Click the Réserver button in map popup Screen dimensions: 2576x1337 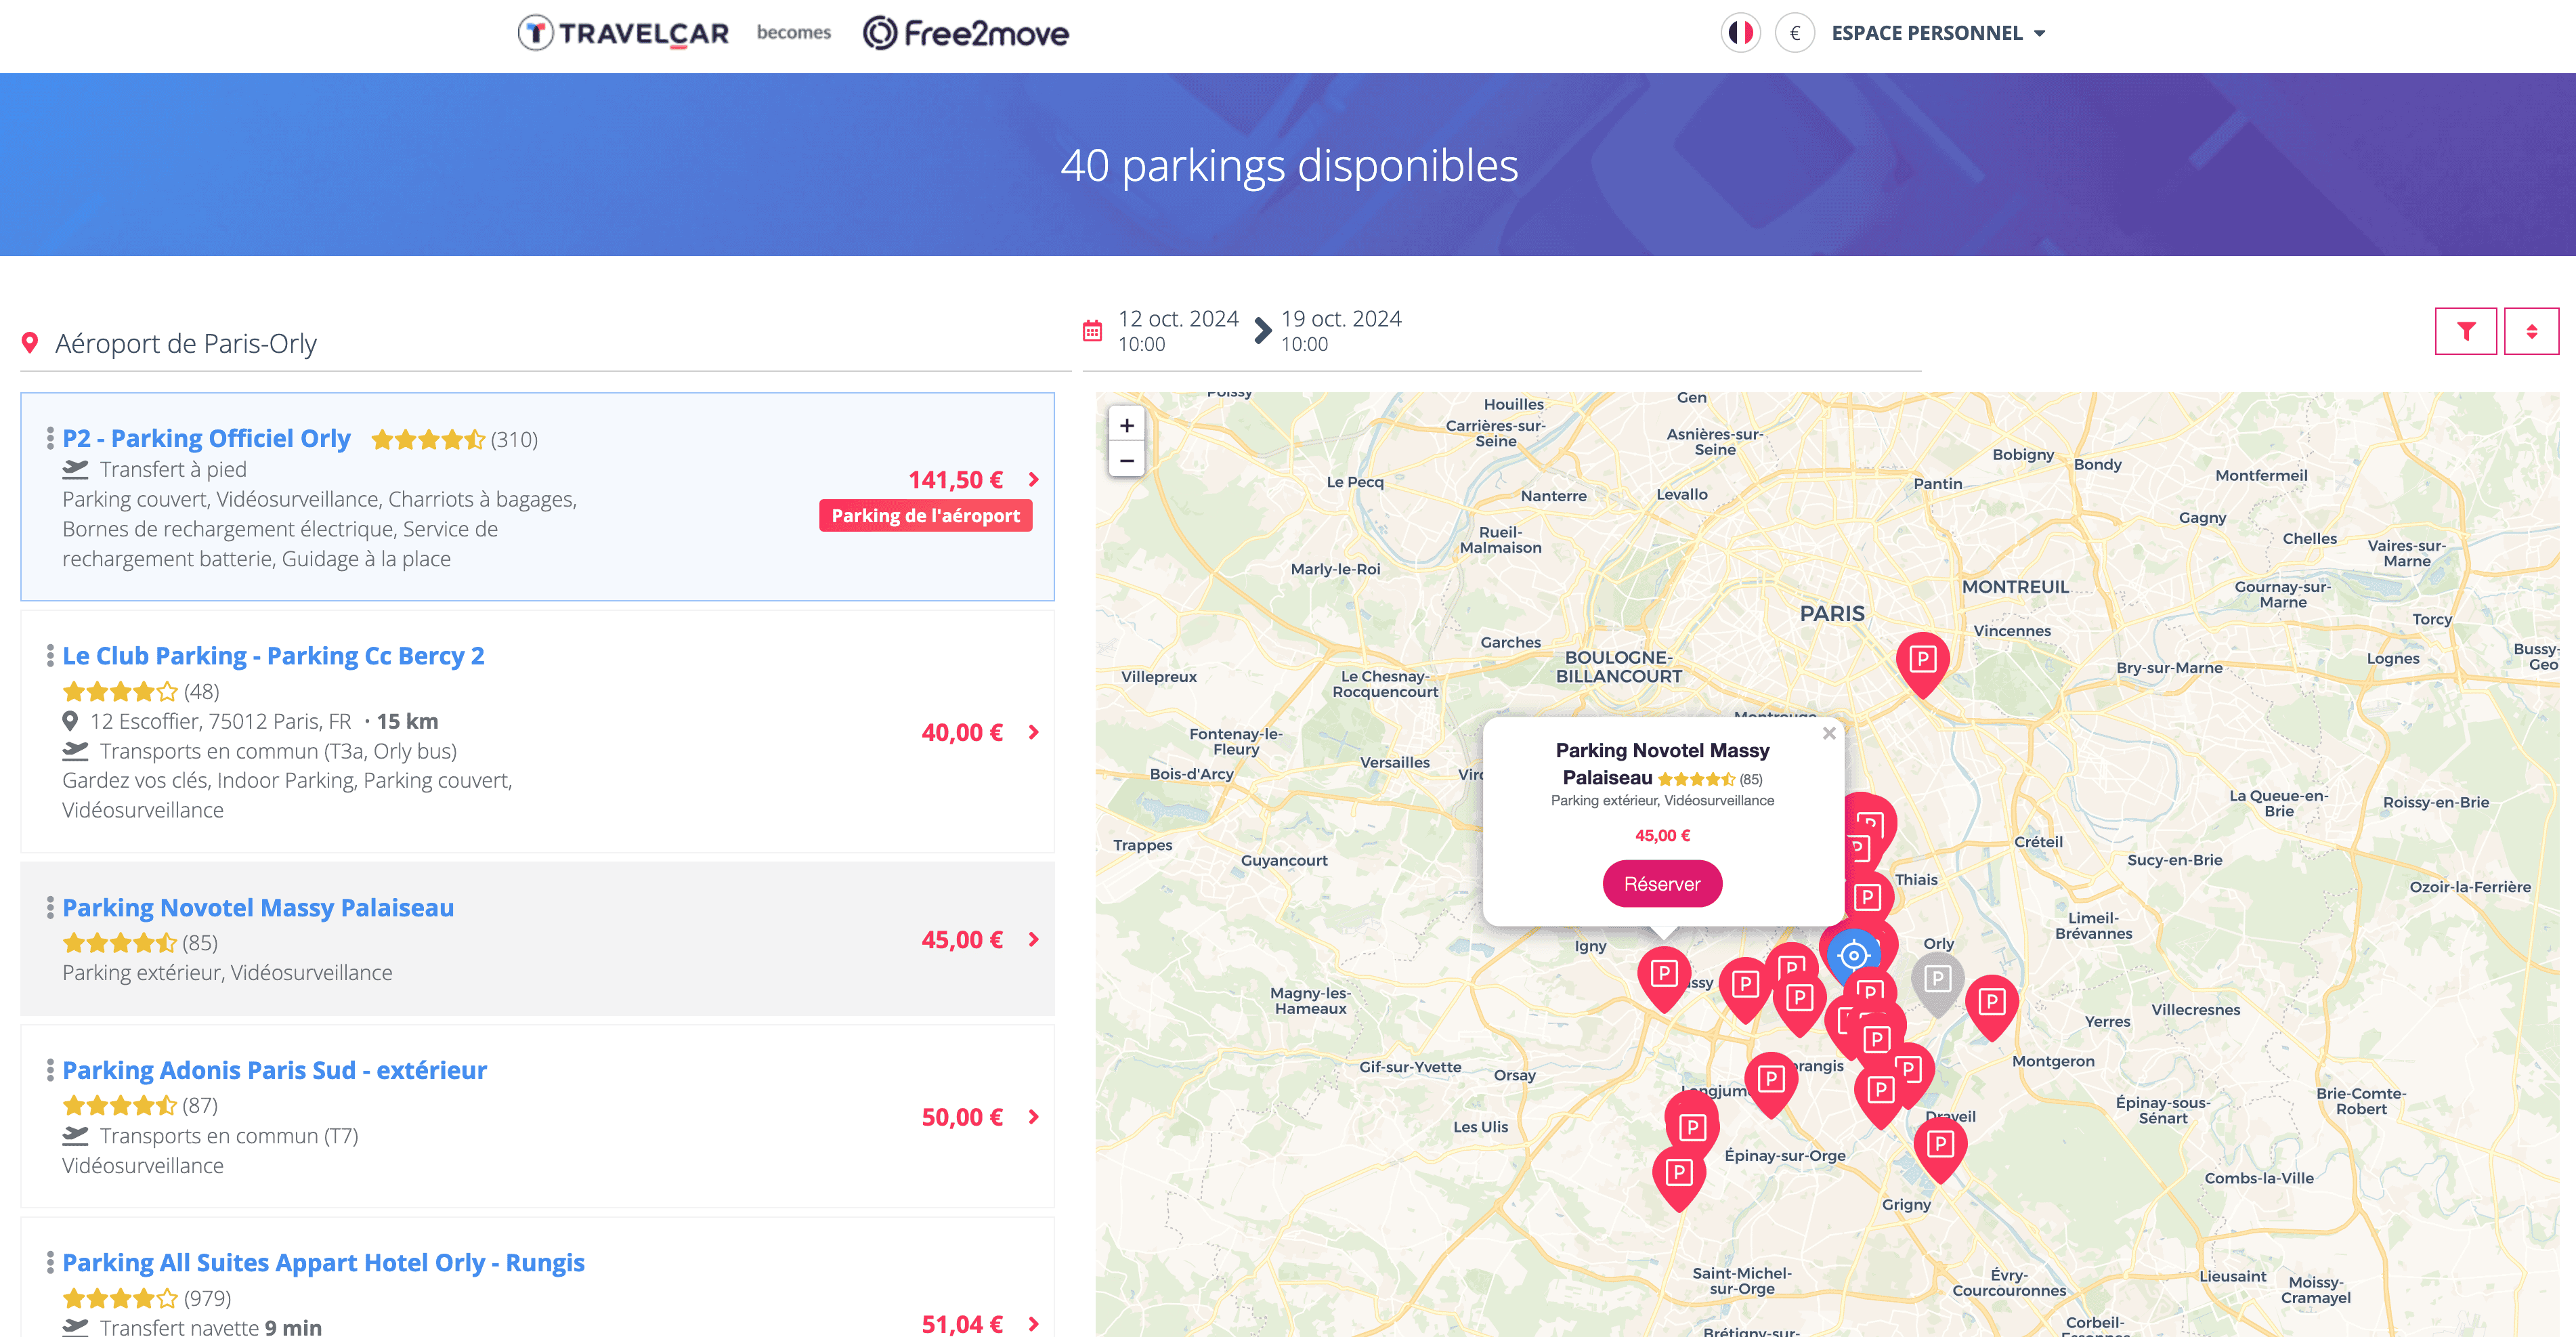coord(1662,884)
